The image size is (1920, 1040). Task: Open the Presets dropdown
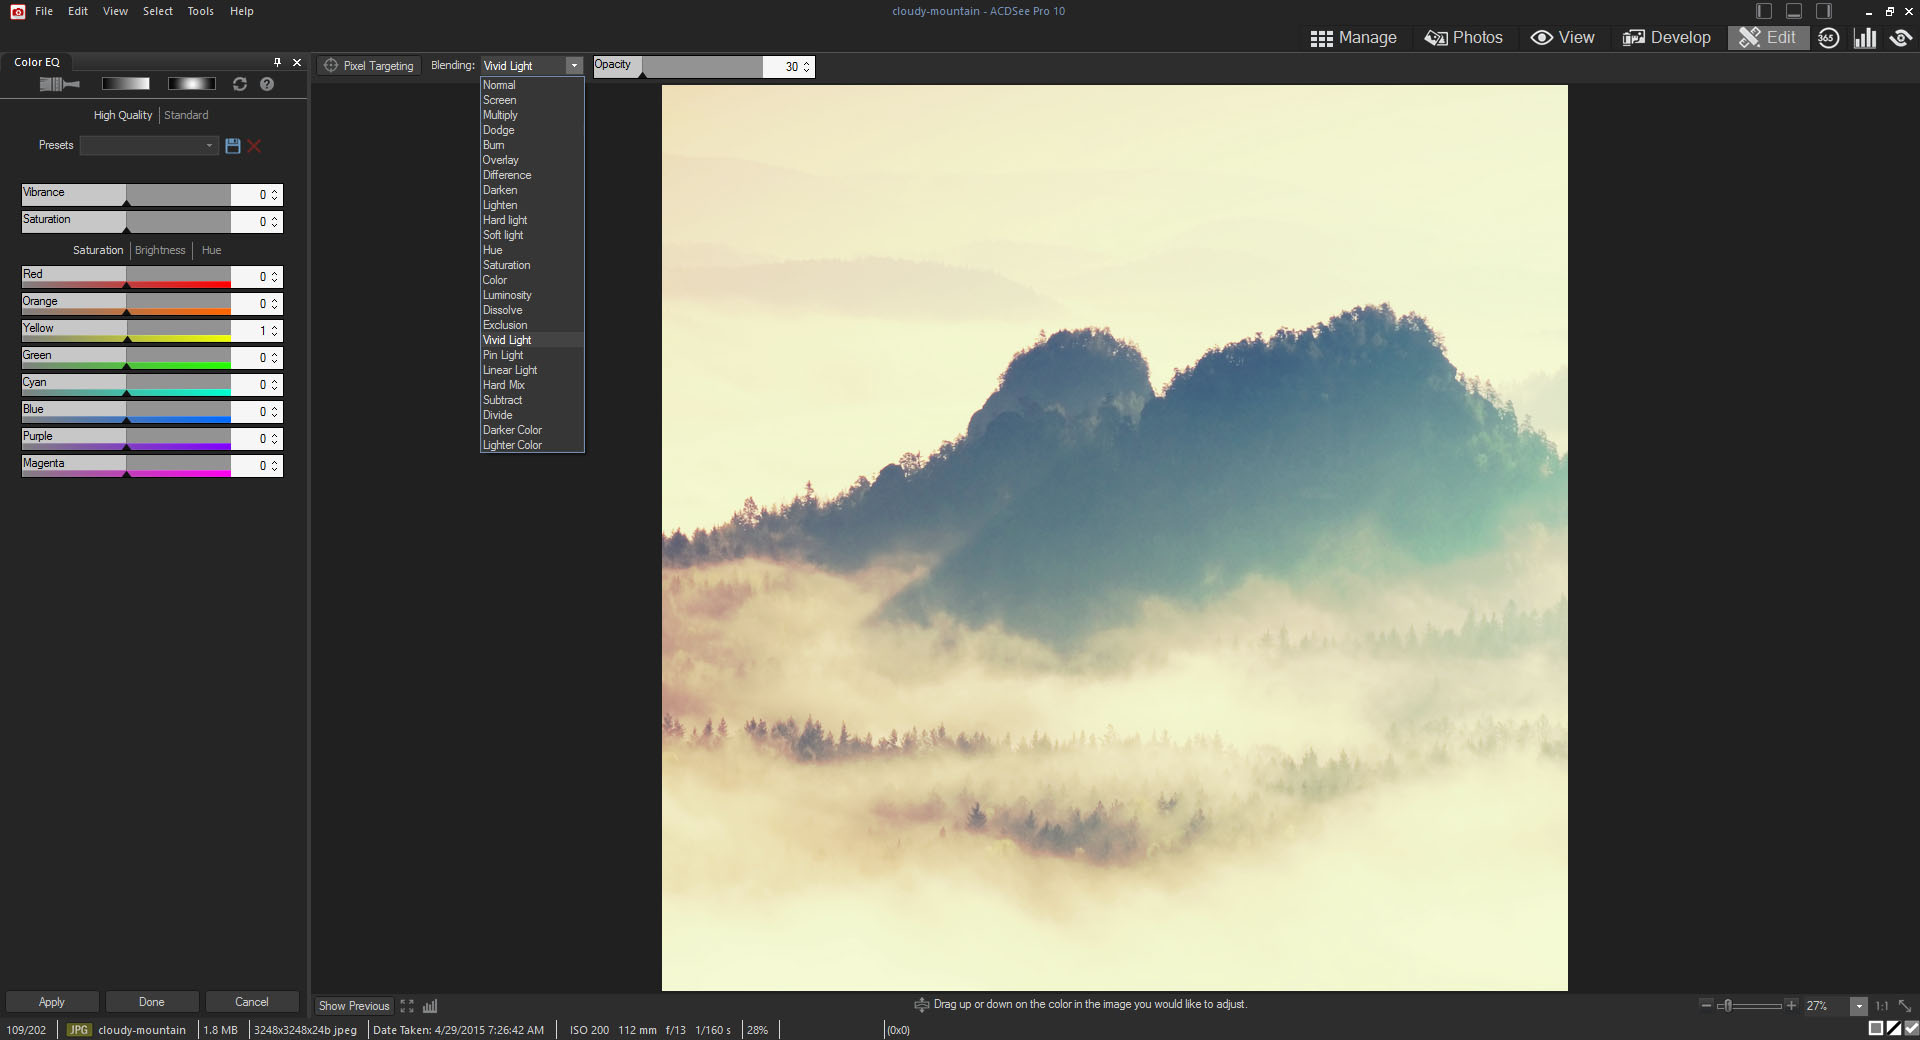(149, 146)
